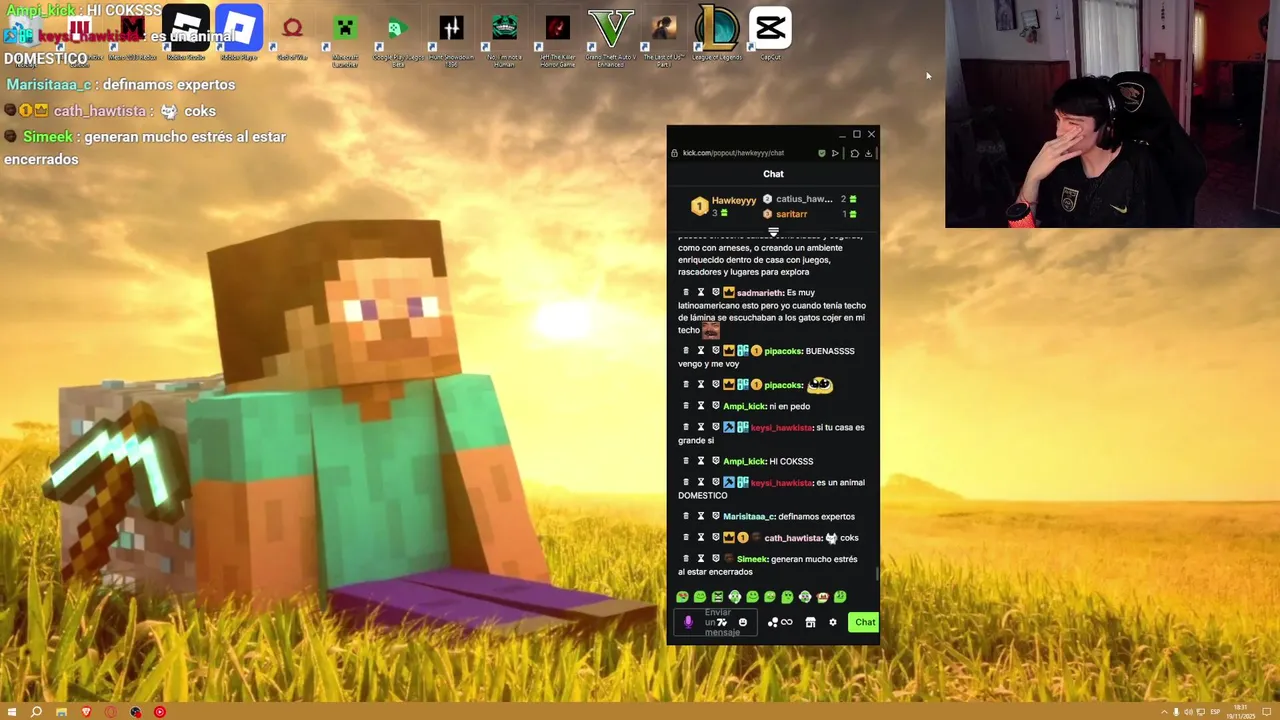Open The Last of Us Part I shortcut
Image resolution: width=1280 pixels, height=720 pixels.
[x=664, y=35]
